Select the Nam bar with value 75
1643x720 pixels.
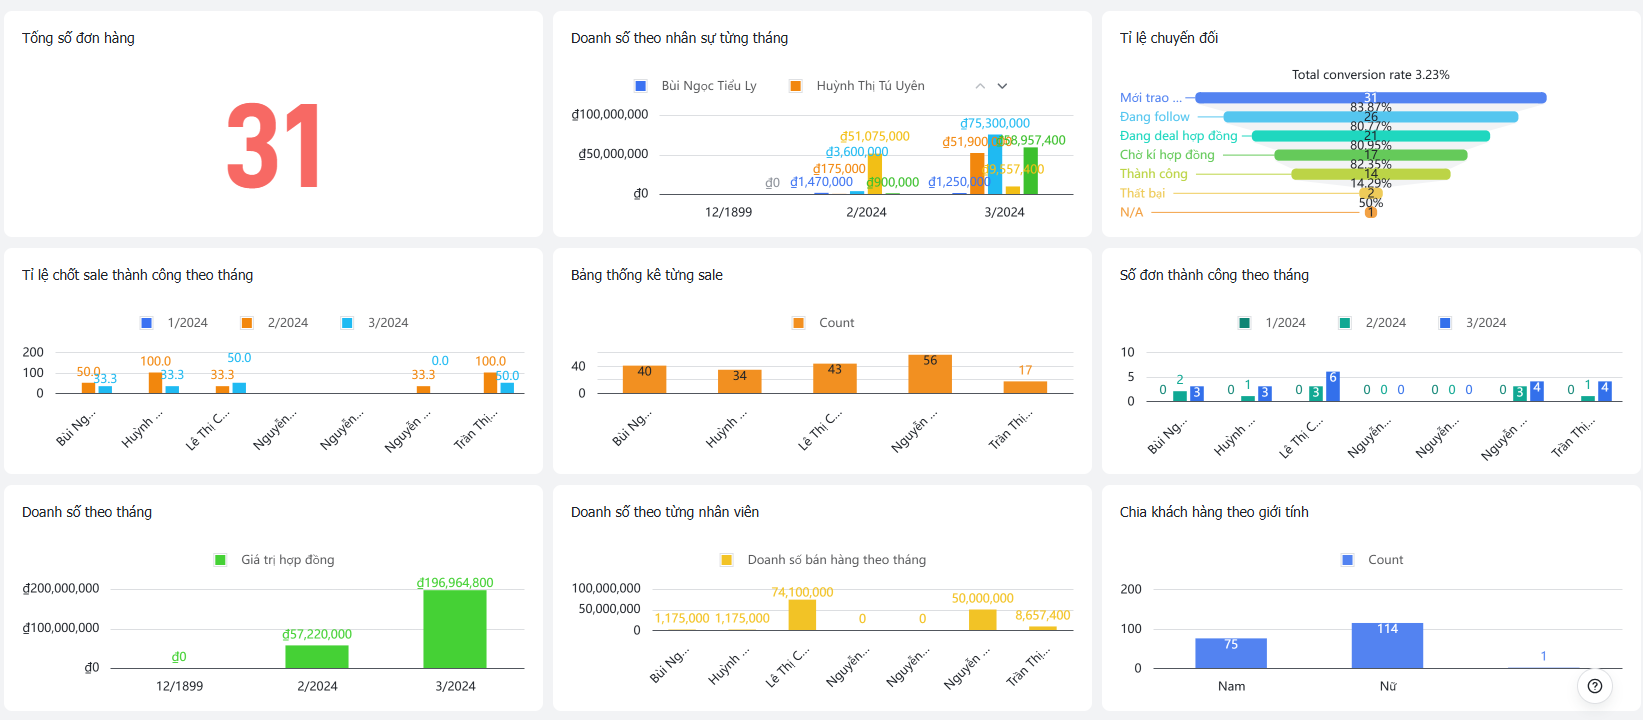pyautogui.click(x=1231, y=653)
